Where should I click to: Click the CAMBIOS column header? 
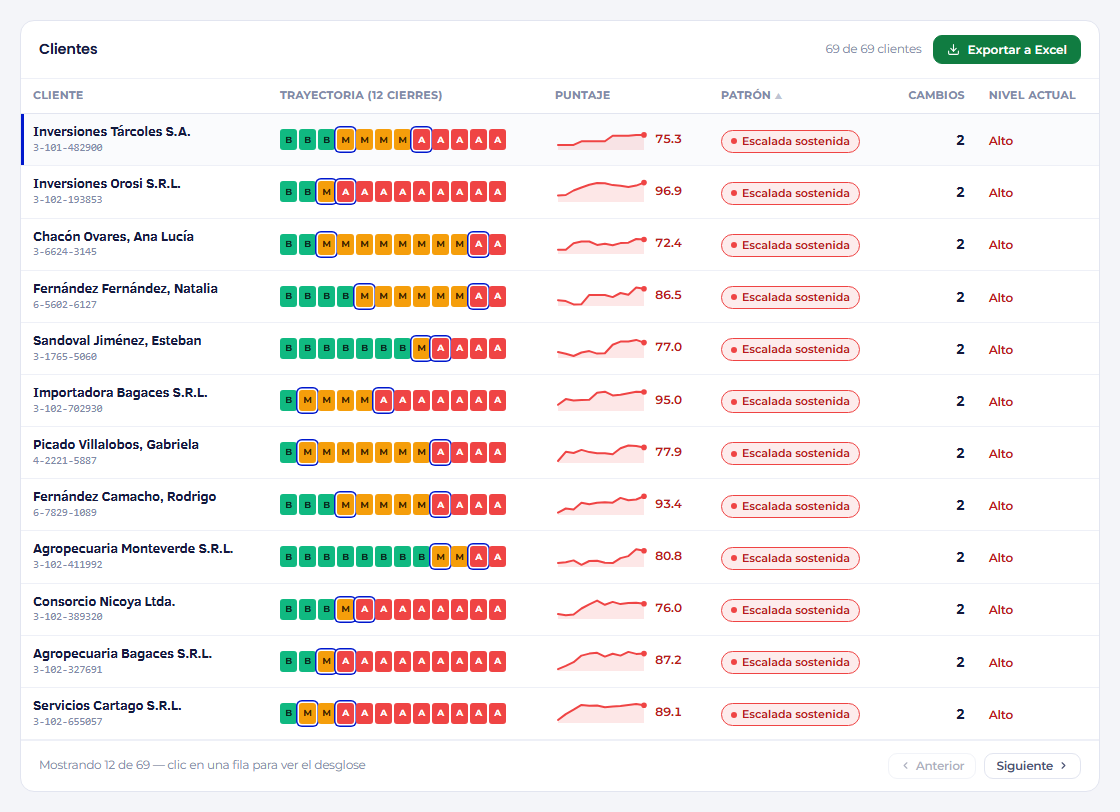tap(936, 95)
